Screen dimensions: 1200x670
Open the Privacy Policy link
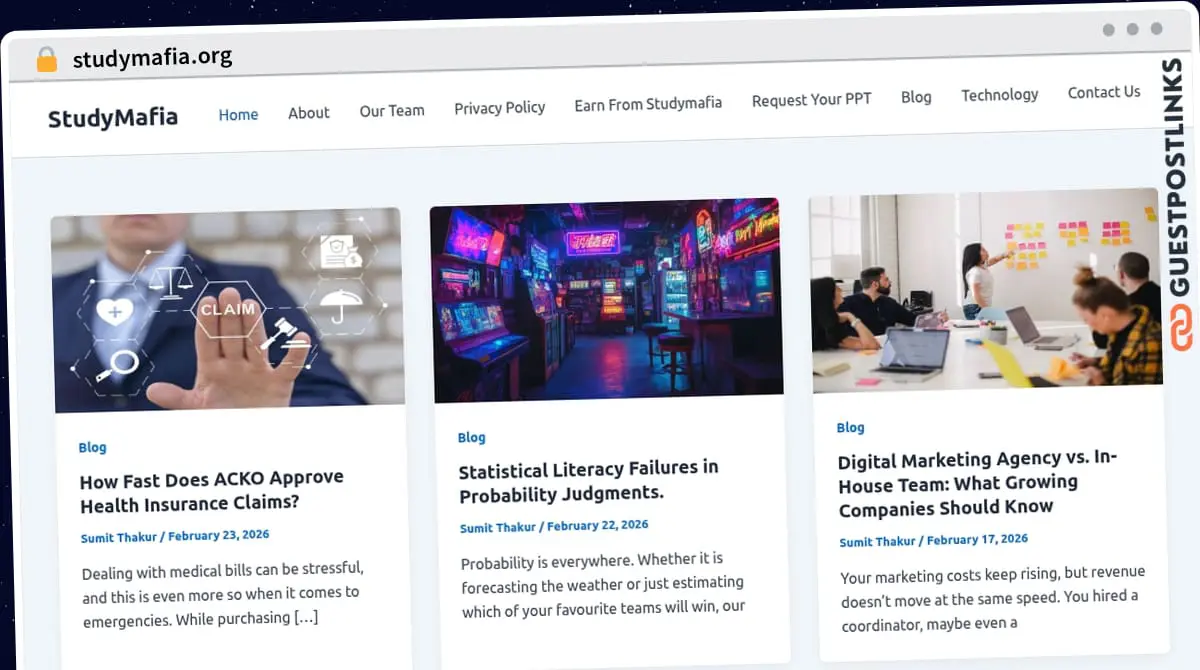pos(499,108)
